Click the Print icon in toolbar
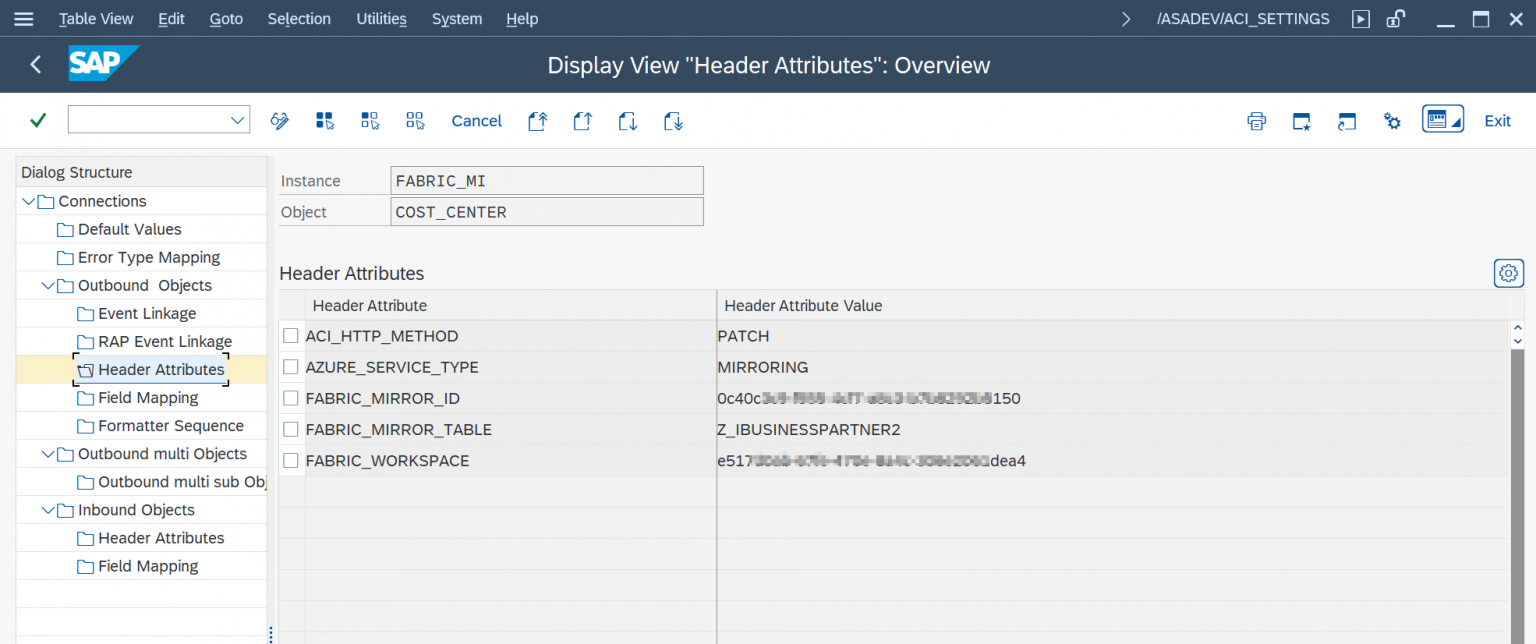Image resolution: width=1536 pixels, height=644 pixels. pyautogui.click(x=1257, y=121)
